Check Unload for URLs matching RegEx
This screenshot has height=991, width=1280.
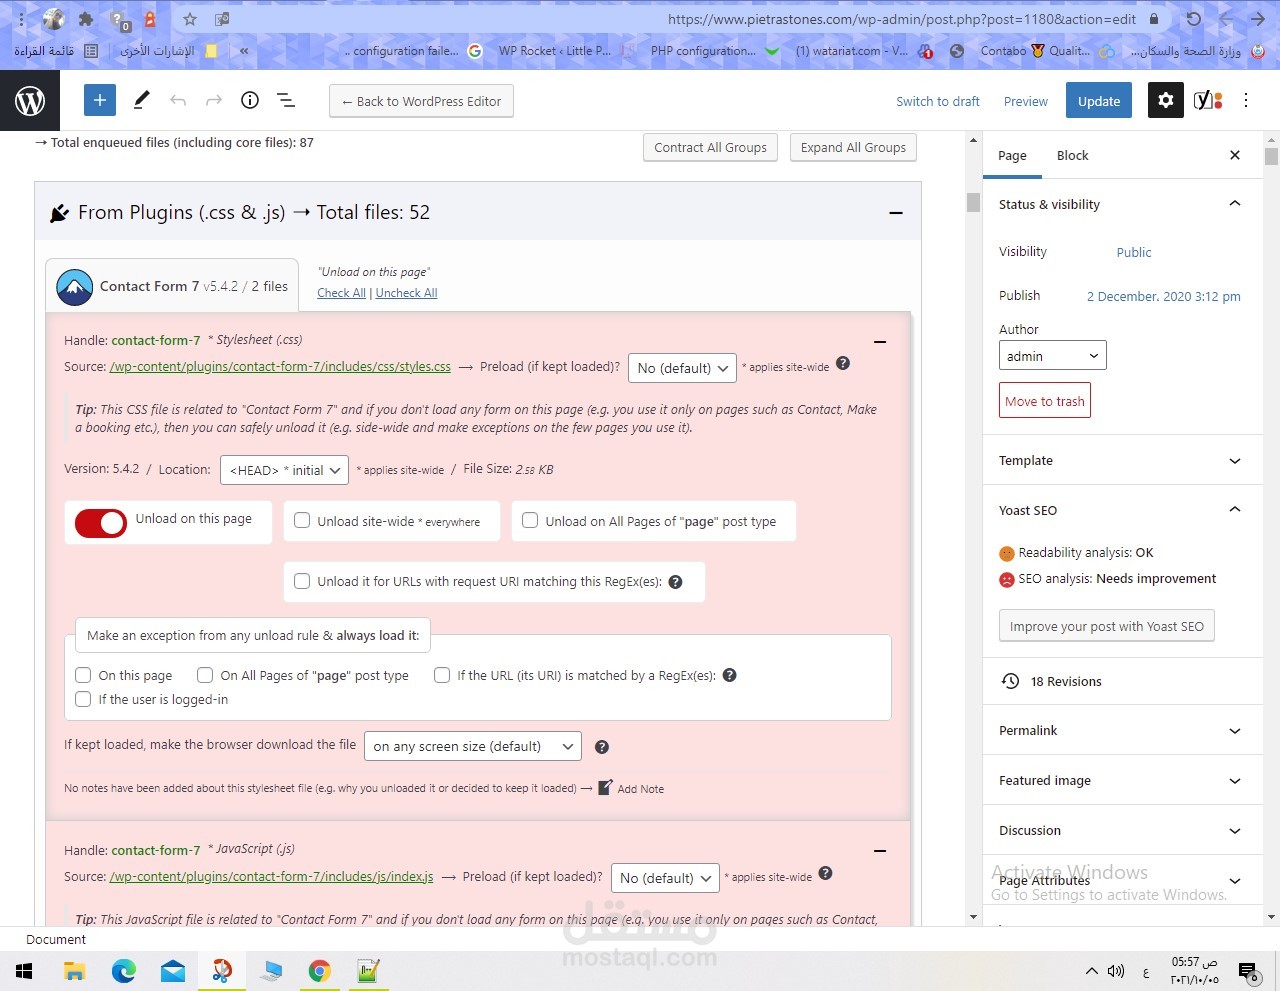(302, 580)
